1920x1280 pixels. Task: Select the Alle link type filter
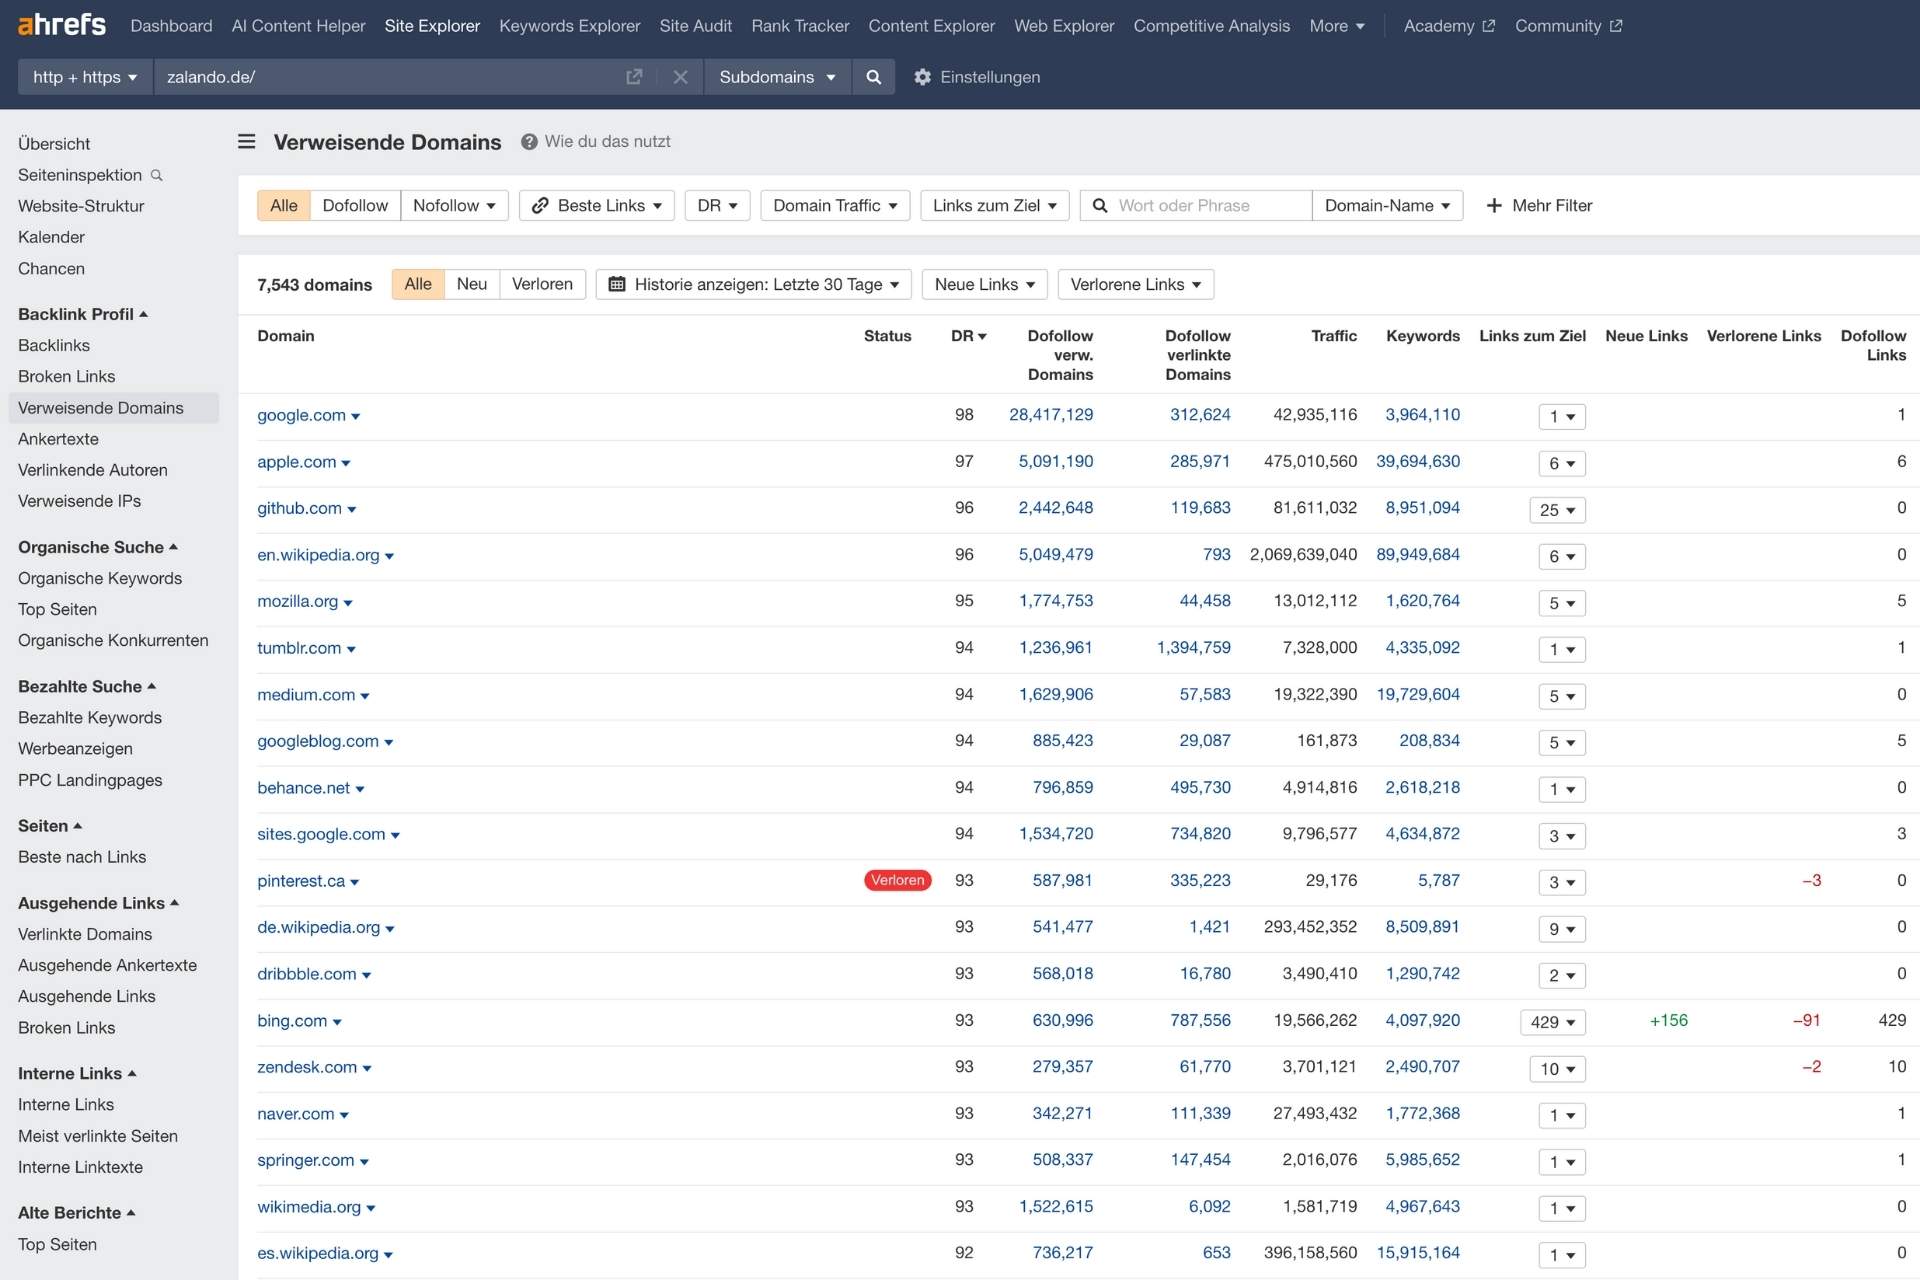pos(284,205)
